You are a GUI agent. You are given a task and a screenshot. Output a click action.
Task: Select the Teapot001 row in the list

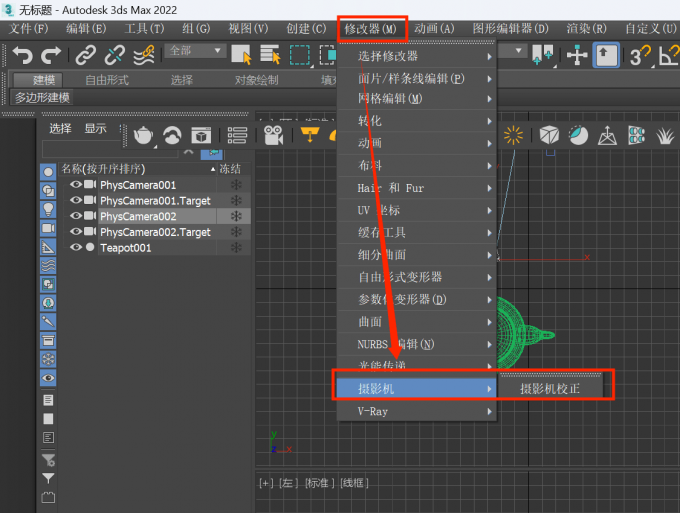(157, 248)
